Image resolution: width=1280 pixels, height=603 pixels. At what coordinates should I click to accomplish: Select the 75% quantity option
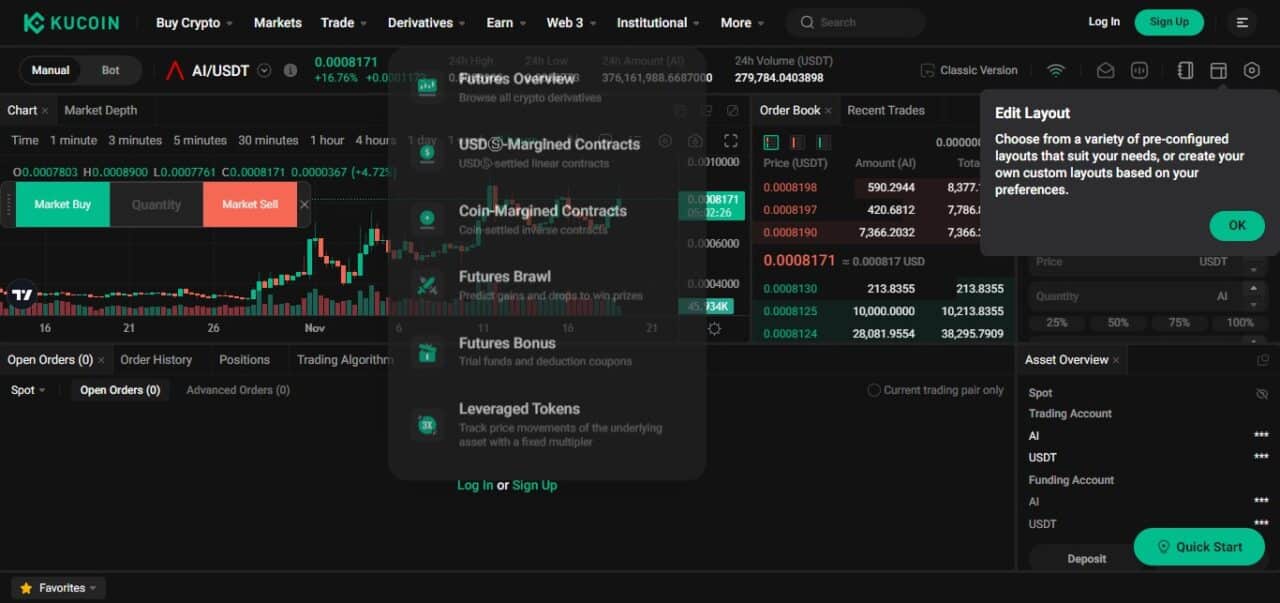pos(1179,322)
